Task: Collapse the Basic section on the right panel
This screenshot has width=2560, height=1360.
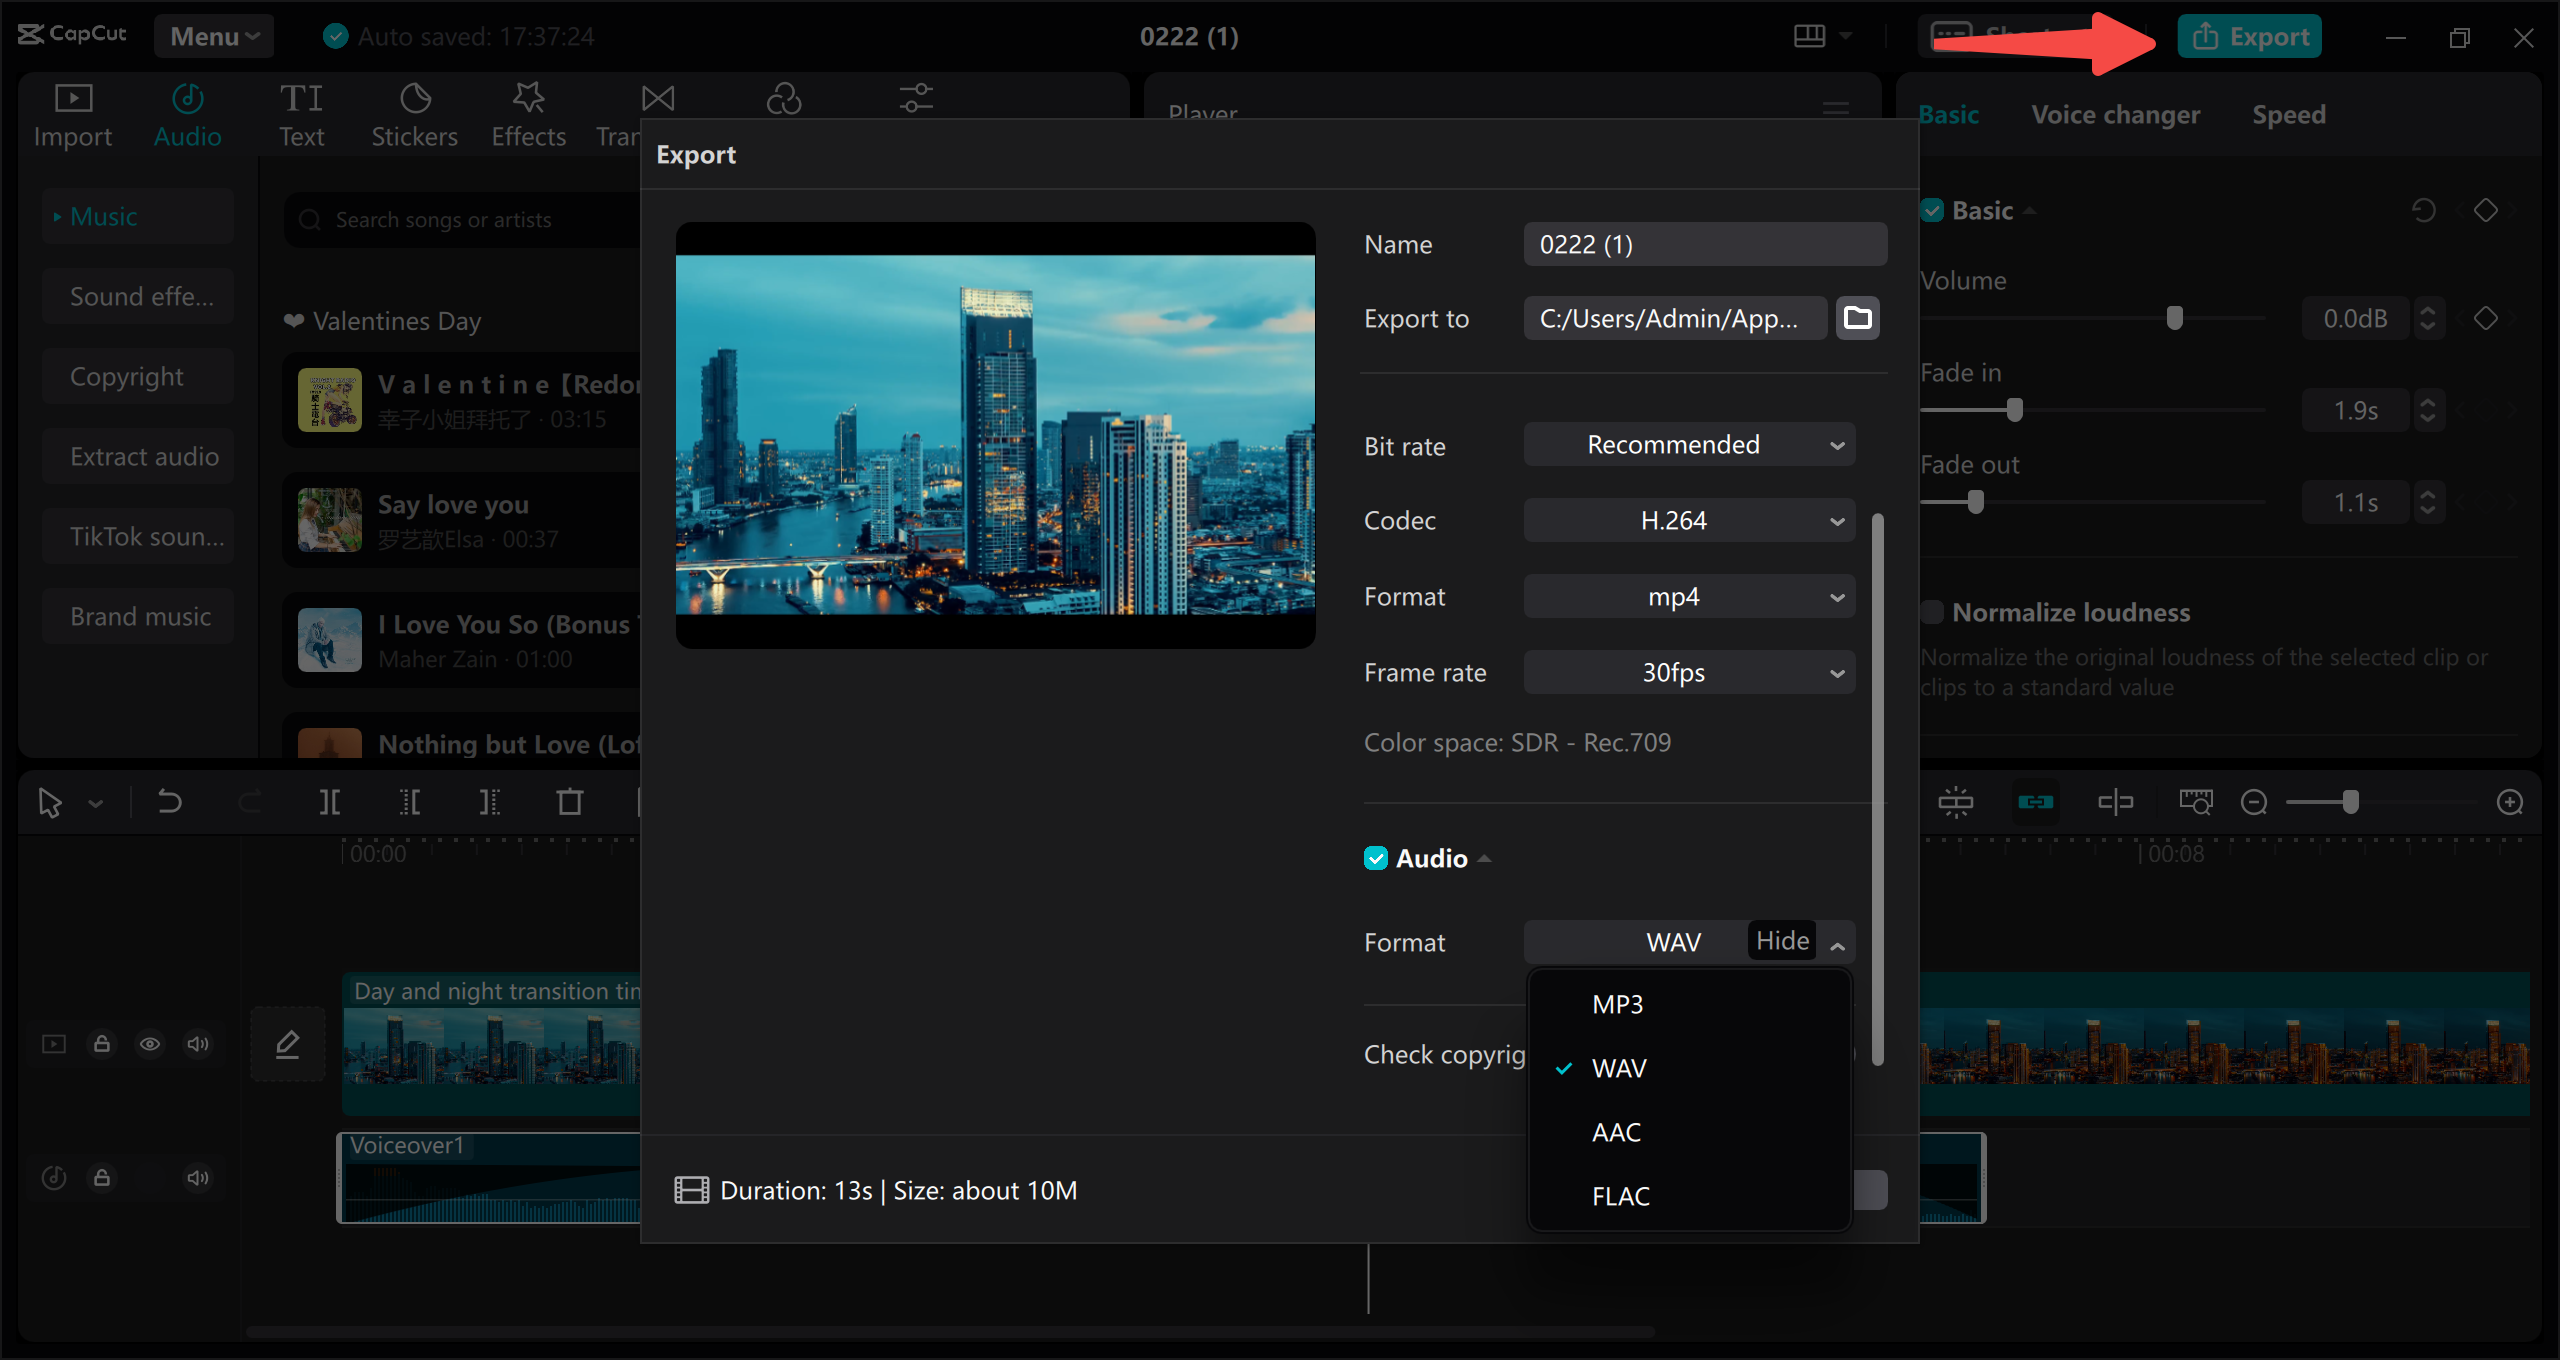Action: click(x=2030, y=210)
